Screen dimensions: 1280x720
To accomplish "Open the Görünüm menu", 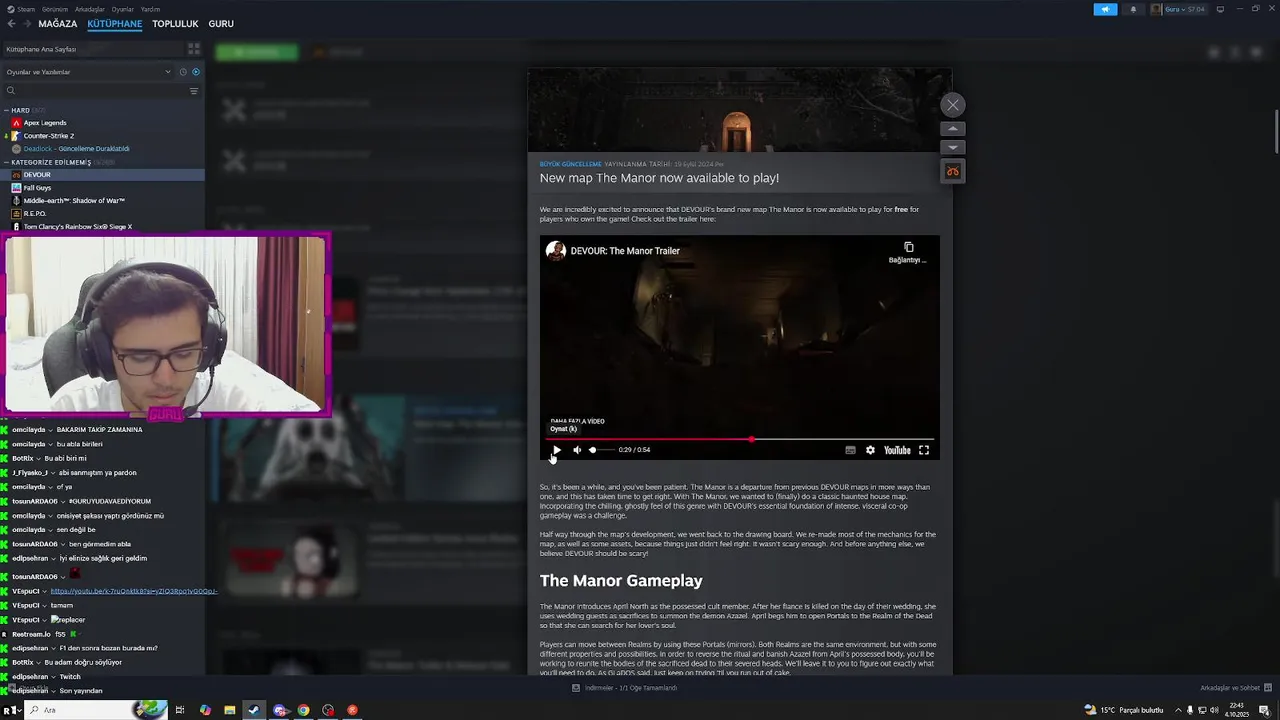I will (55, 9).
